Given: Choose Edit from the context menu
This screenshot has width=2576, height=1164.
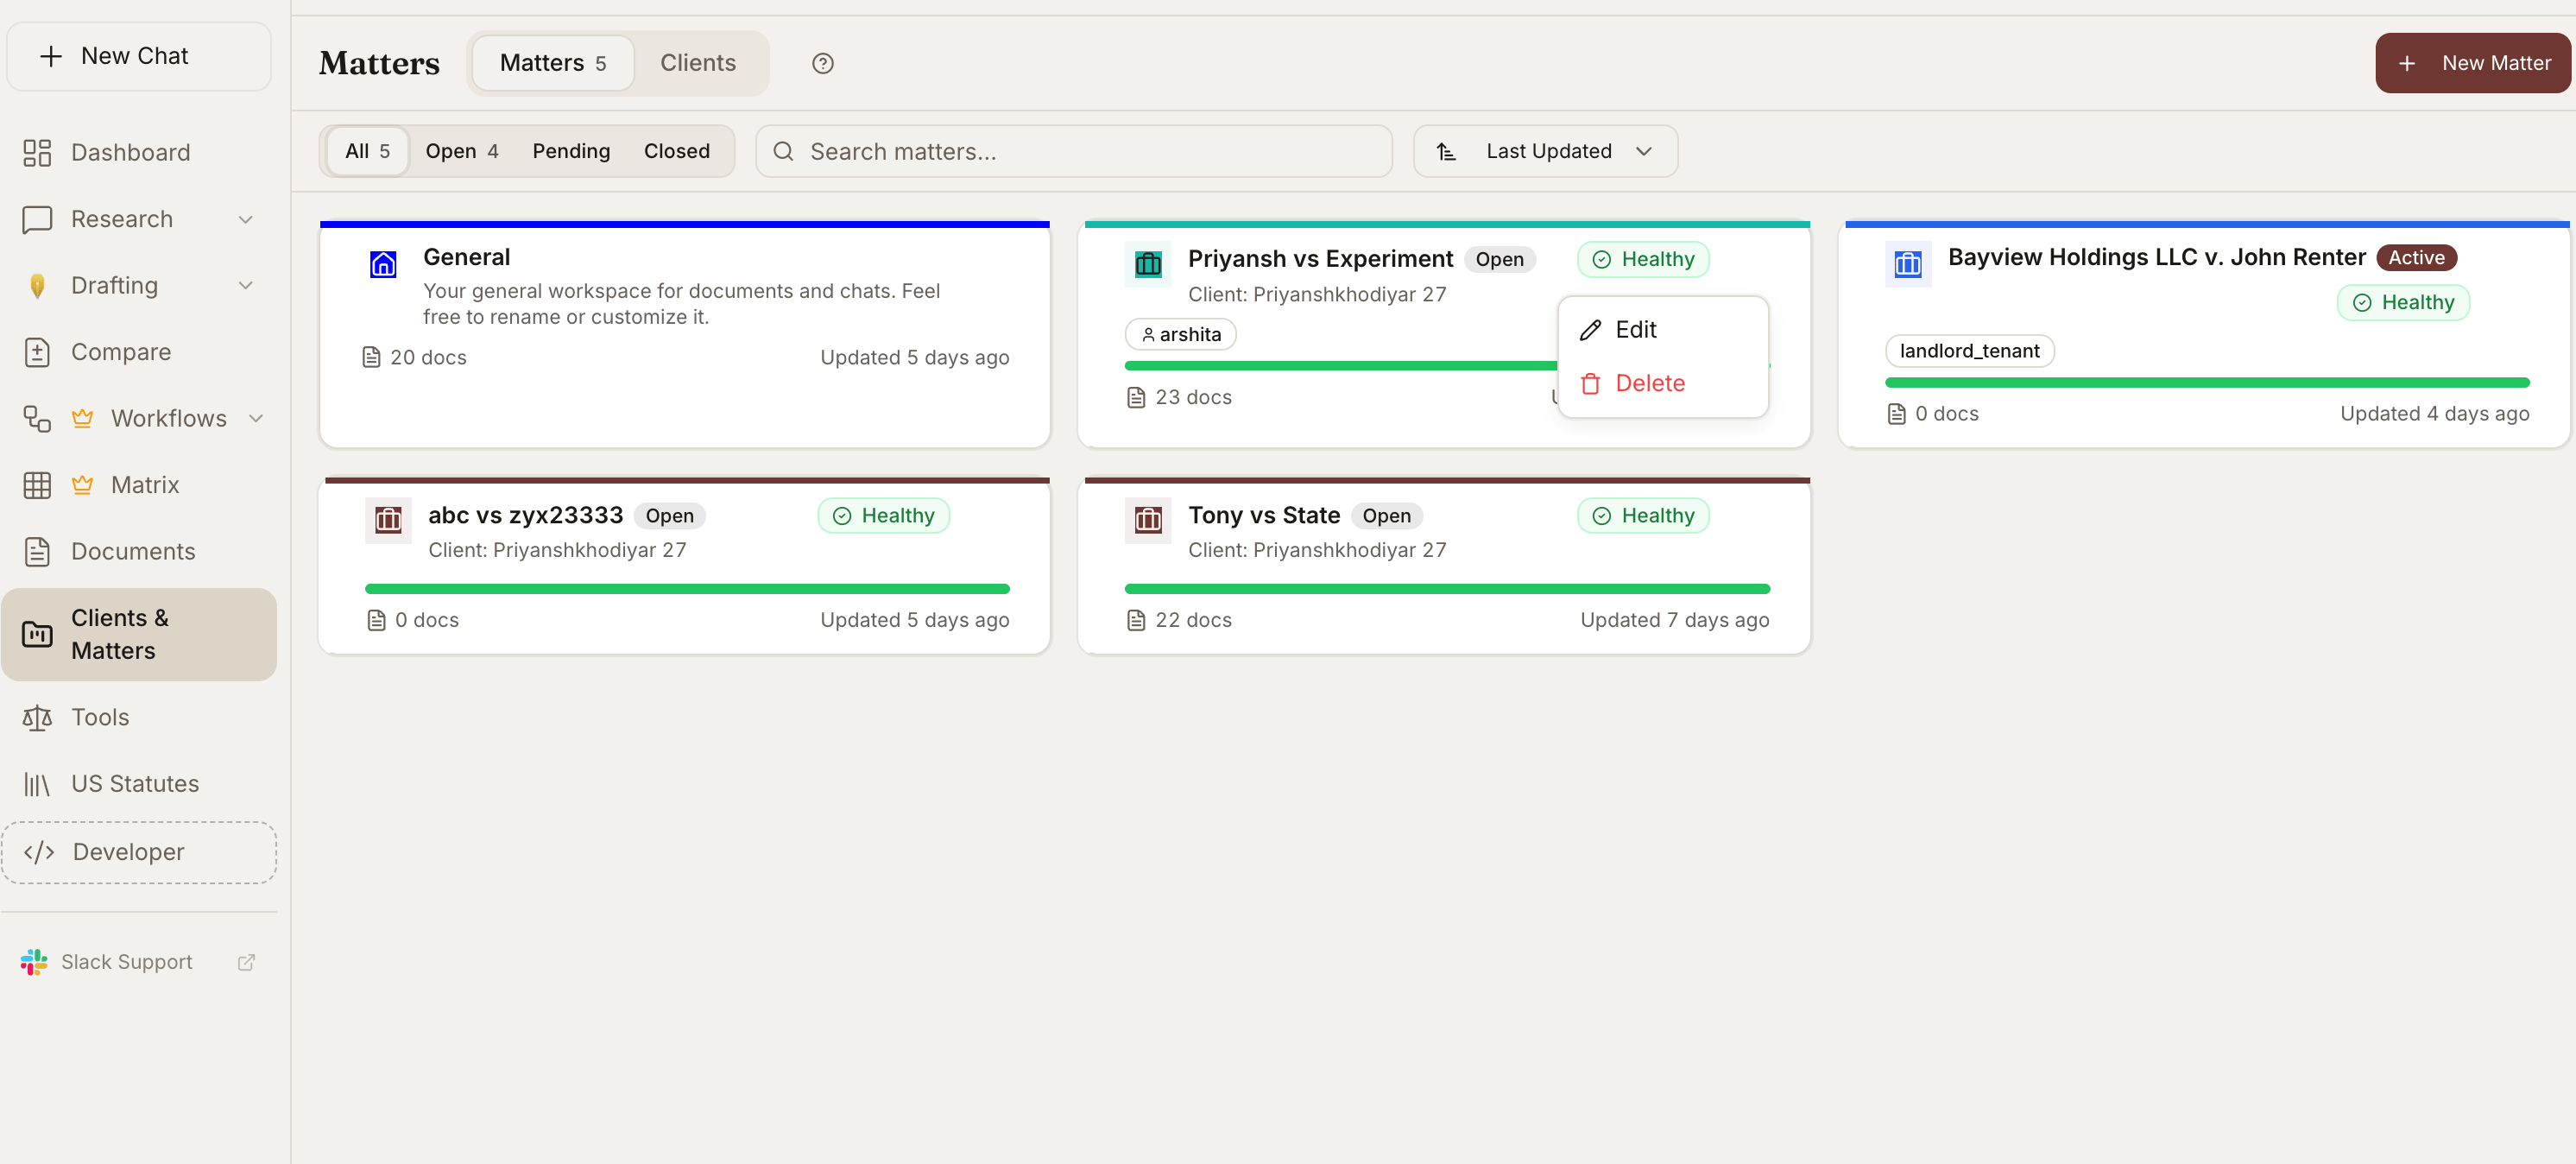Looking at the screenshot, I should (x=1663, y=330).
